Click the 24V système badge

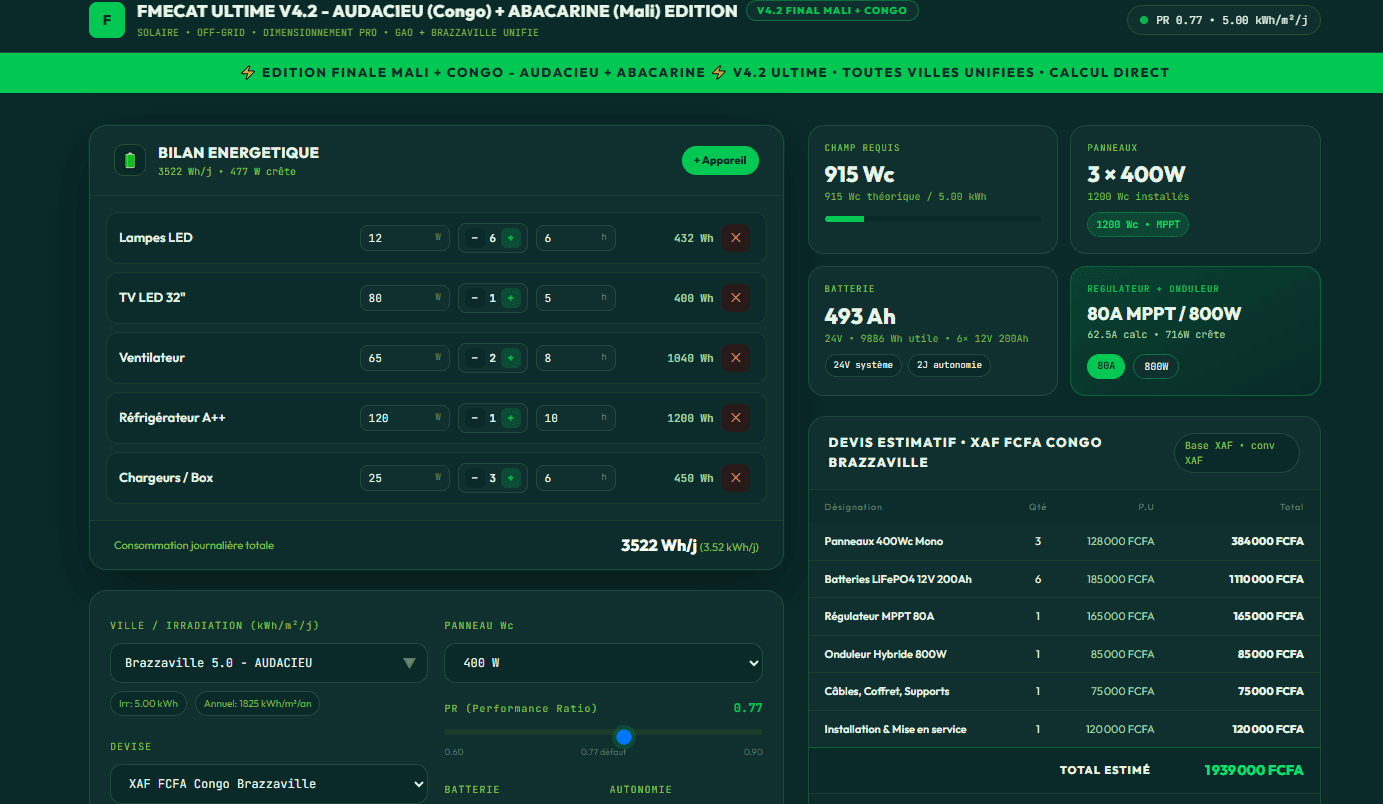click(863, 365)
